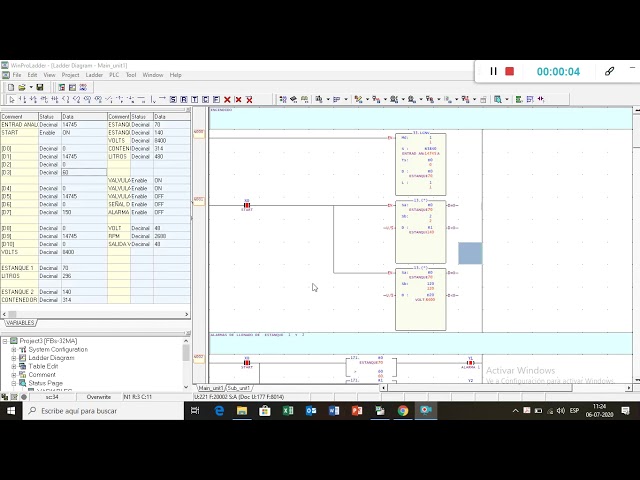Click the D3 data input field
640x480 pixels.
click(84, 172)
